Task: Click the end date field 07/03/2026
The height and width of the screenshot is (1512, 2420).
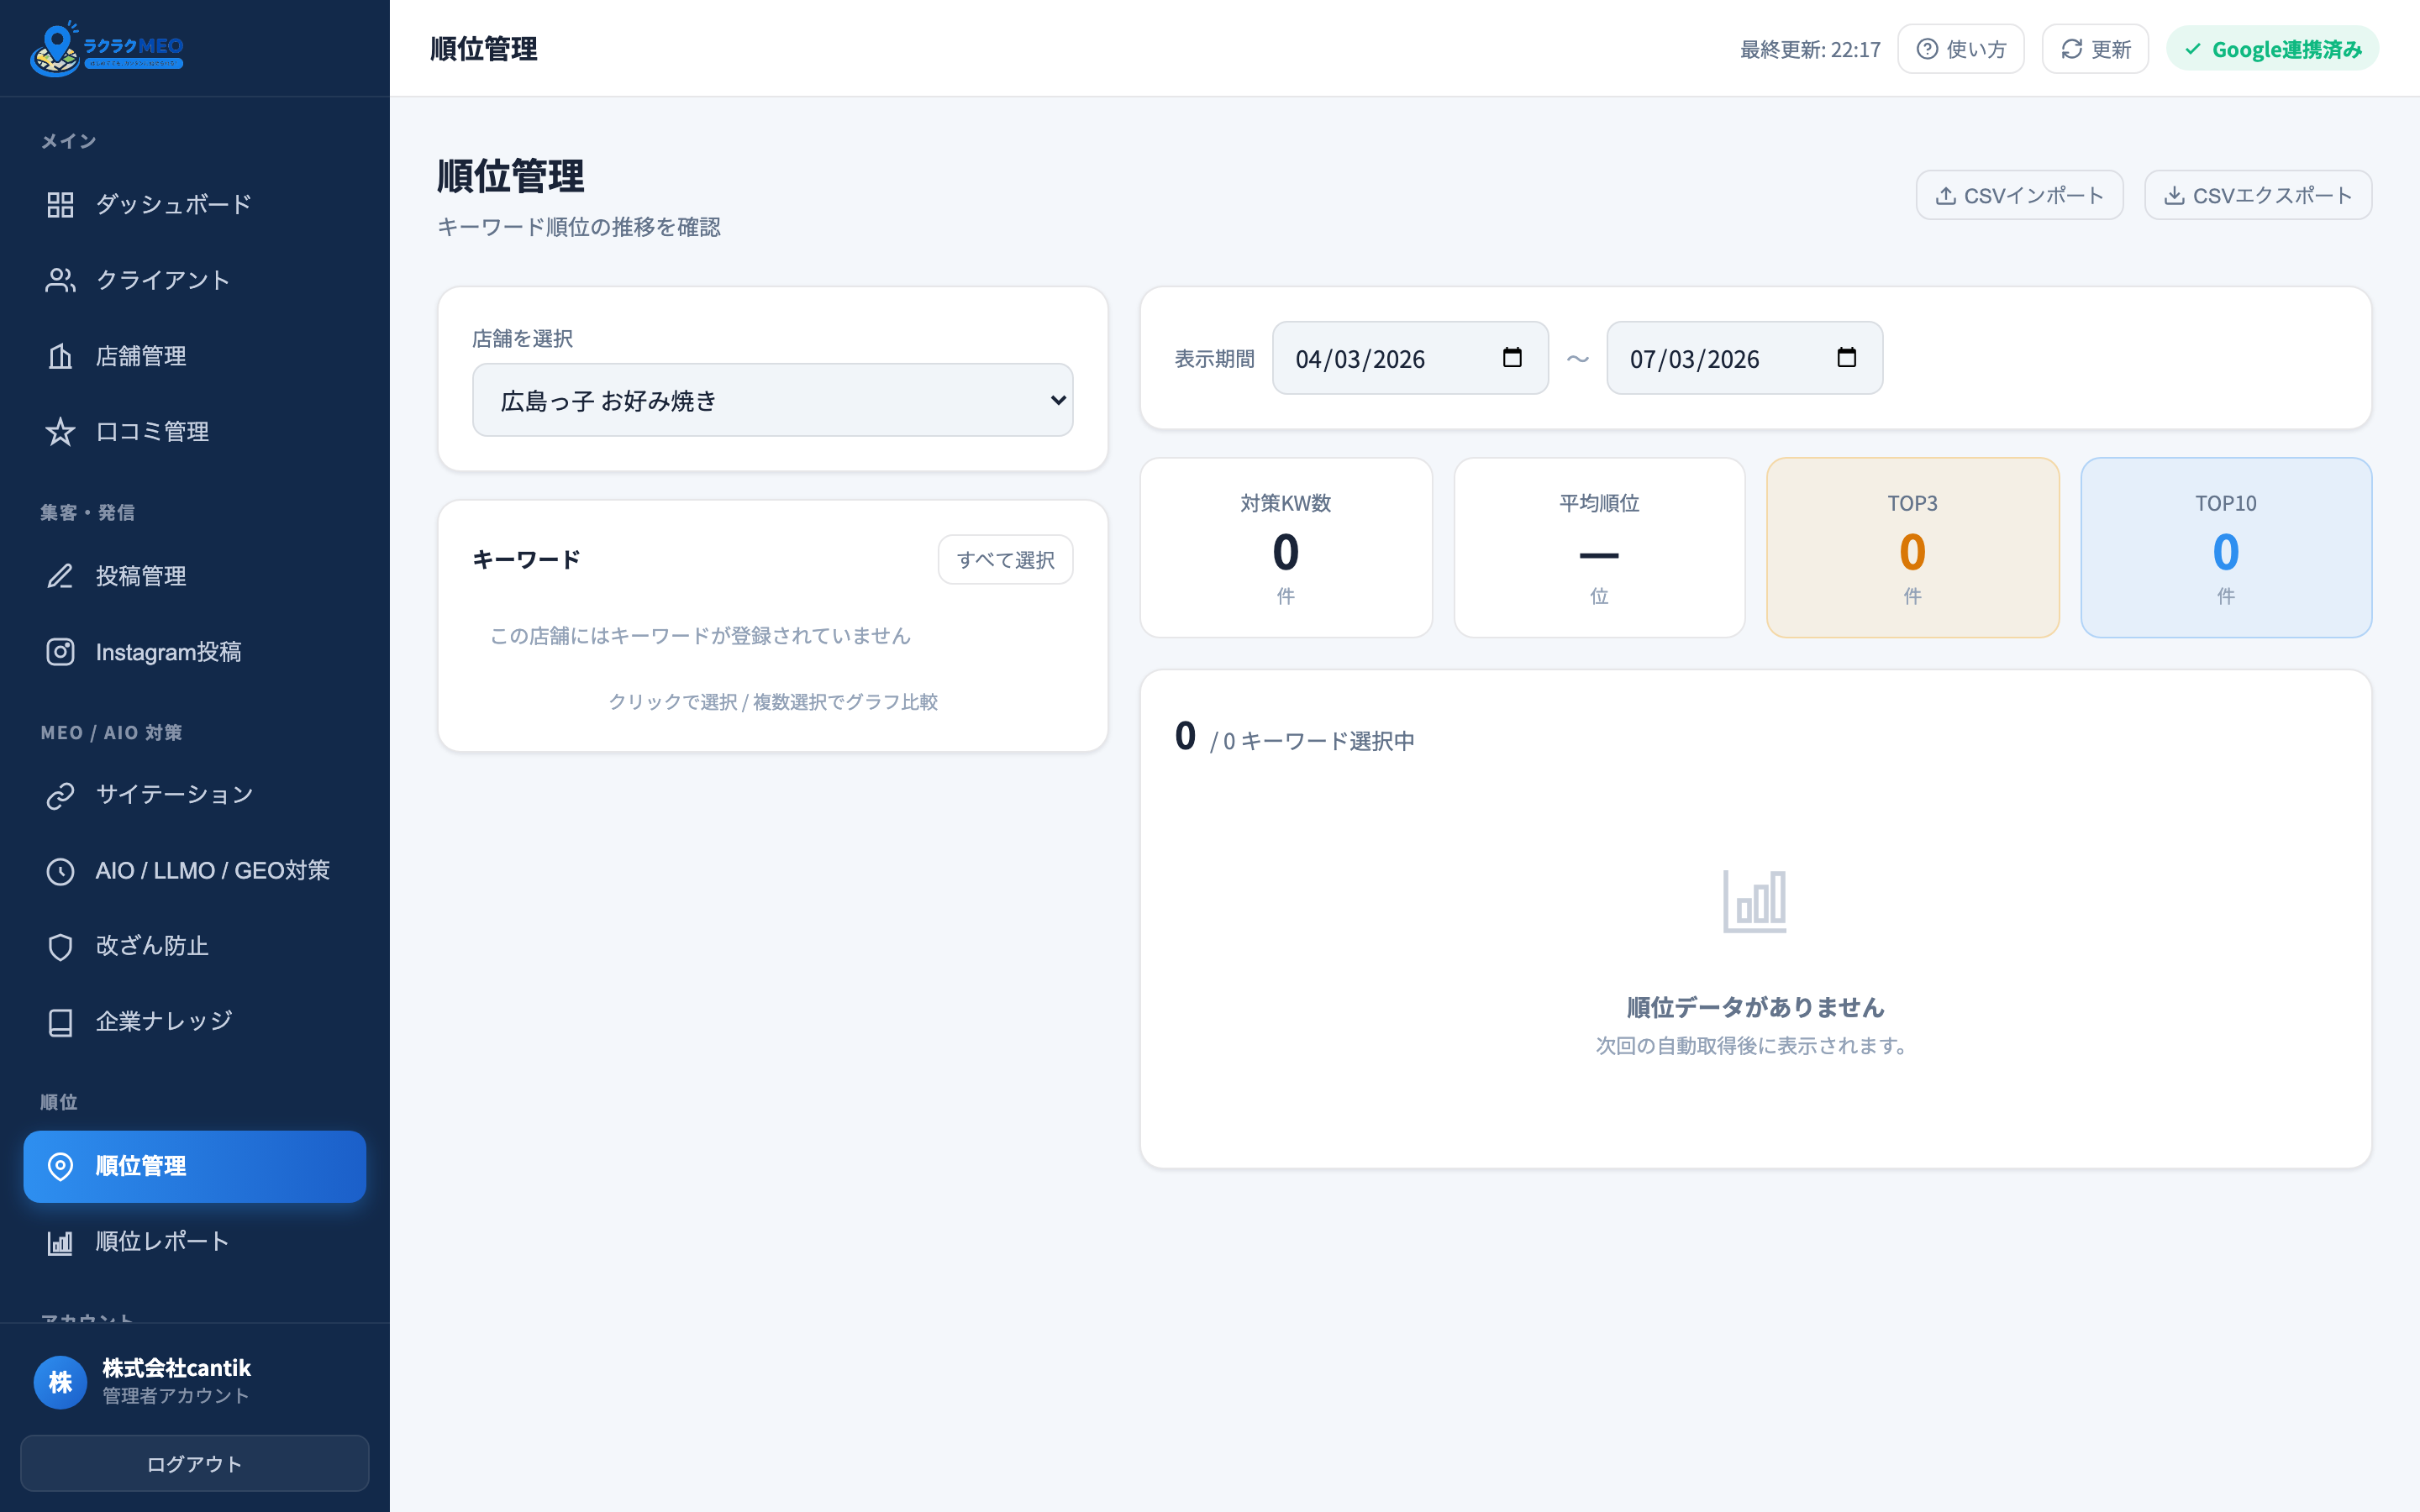Action: [x=1745, y=358]
